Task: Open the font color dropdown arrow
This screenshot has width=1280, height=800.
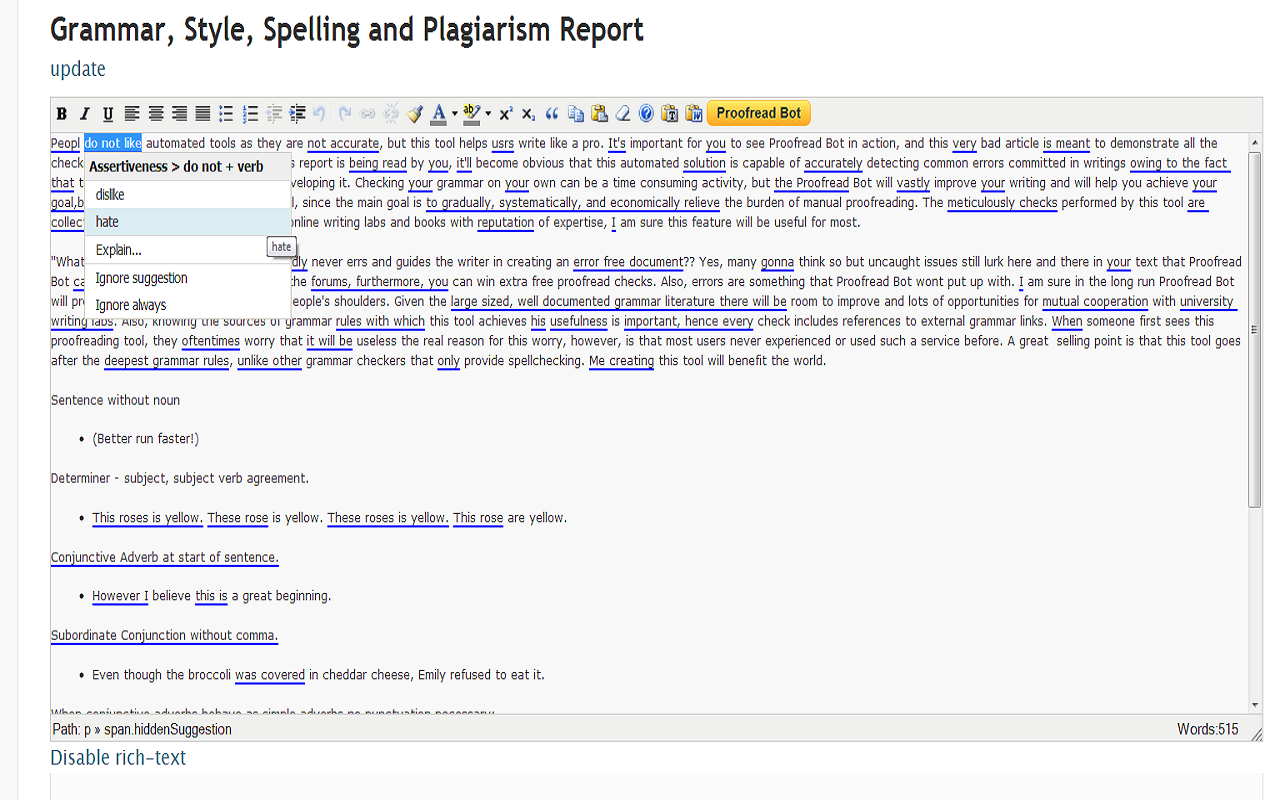Action: (455, 113)
